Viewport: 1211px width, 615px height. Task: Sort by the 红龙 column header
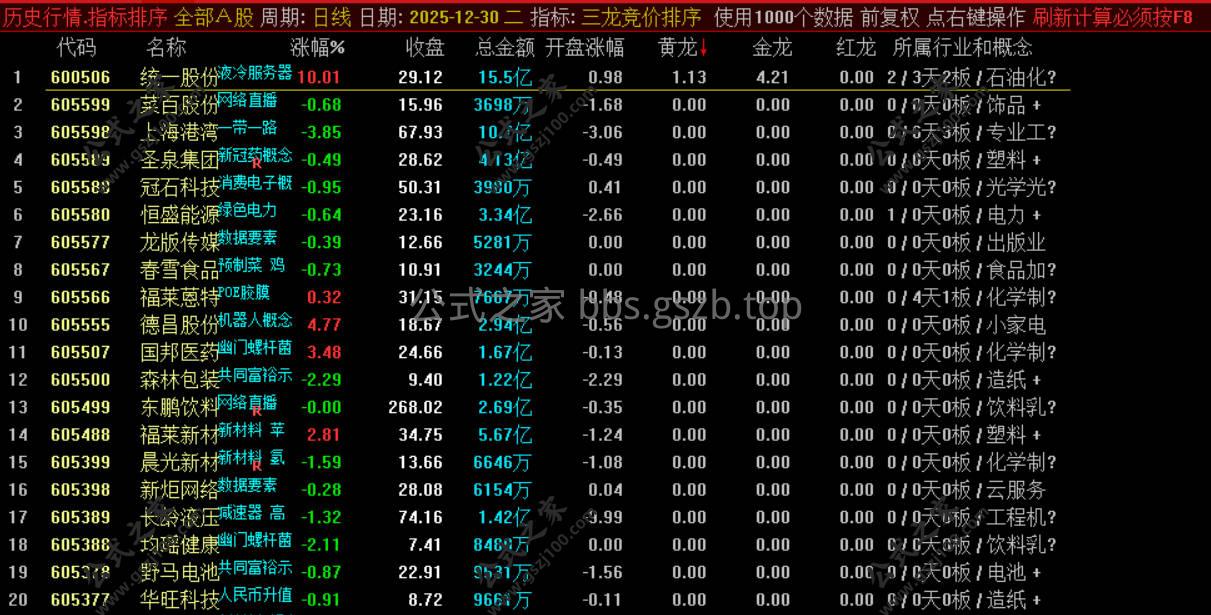click(856, 47)
